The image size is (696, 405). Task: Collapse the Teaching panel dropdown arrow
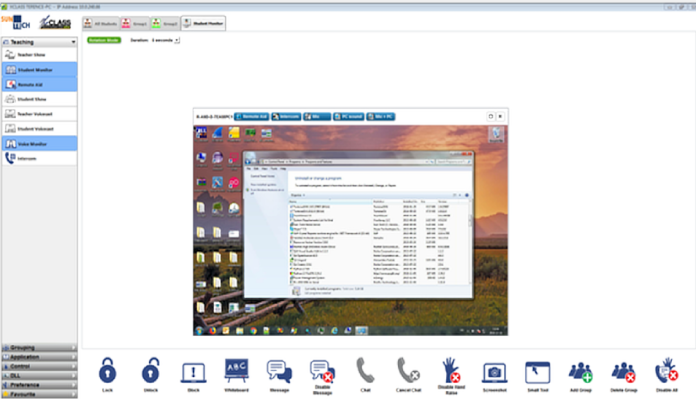coord(73,42)
